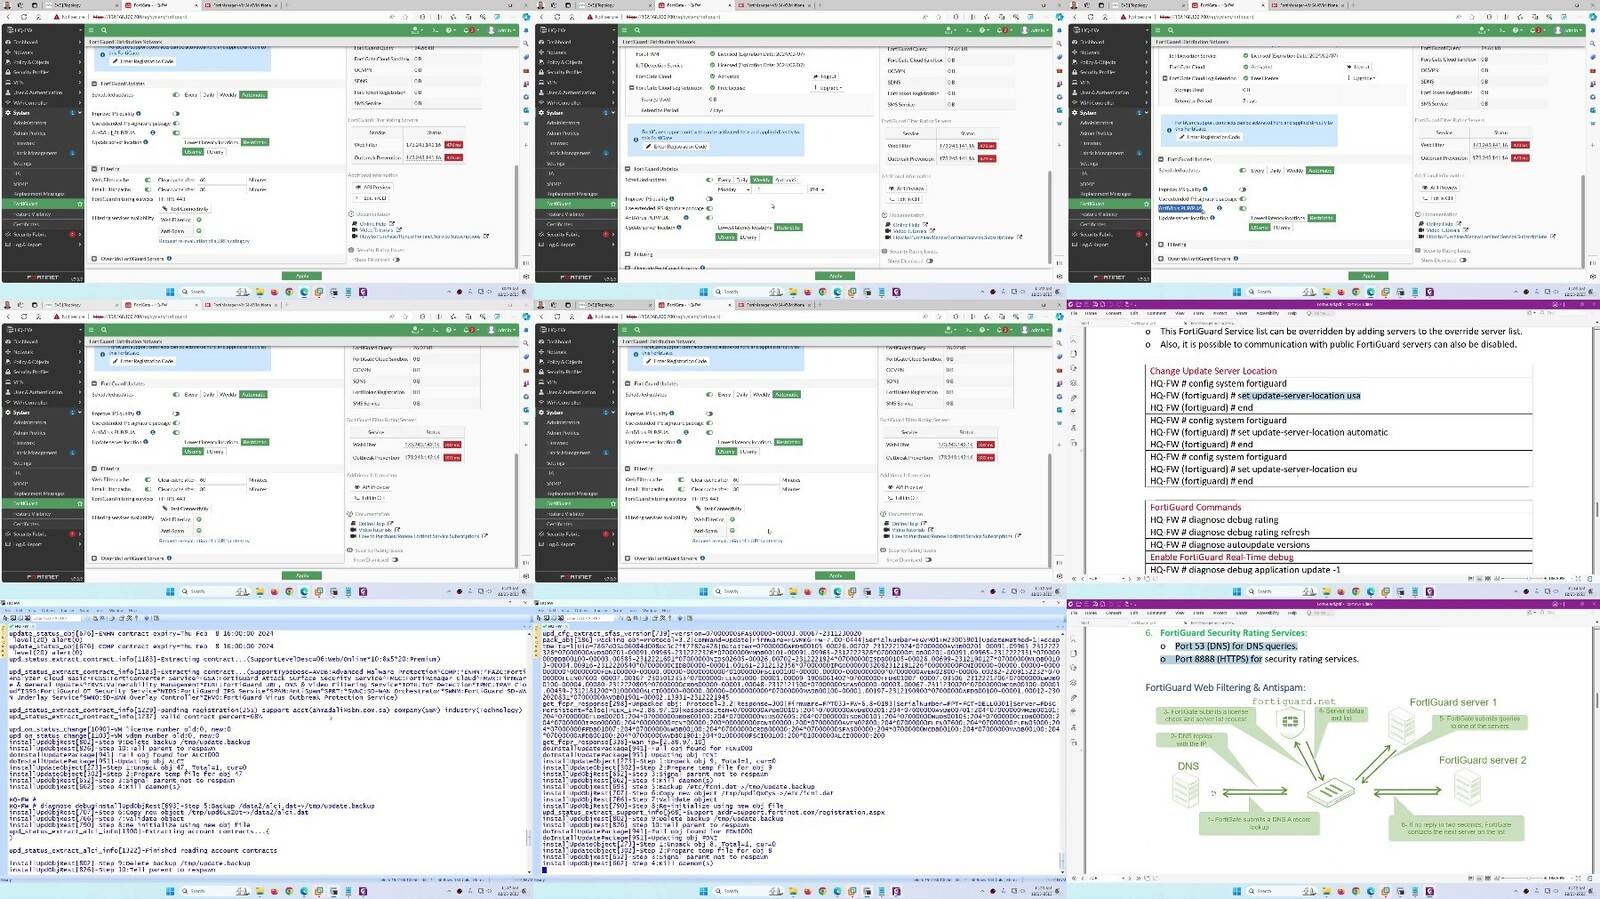Image resolution: width=1600 pixels, height=899 pixels.
Task: Click the Logout button next to FortiGate Cloud
Action: click(x=825, y=76)
